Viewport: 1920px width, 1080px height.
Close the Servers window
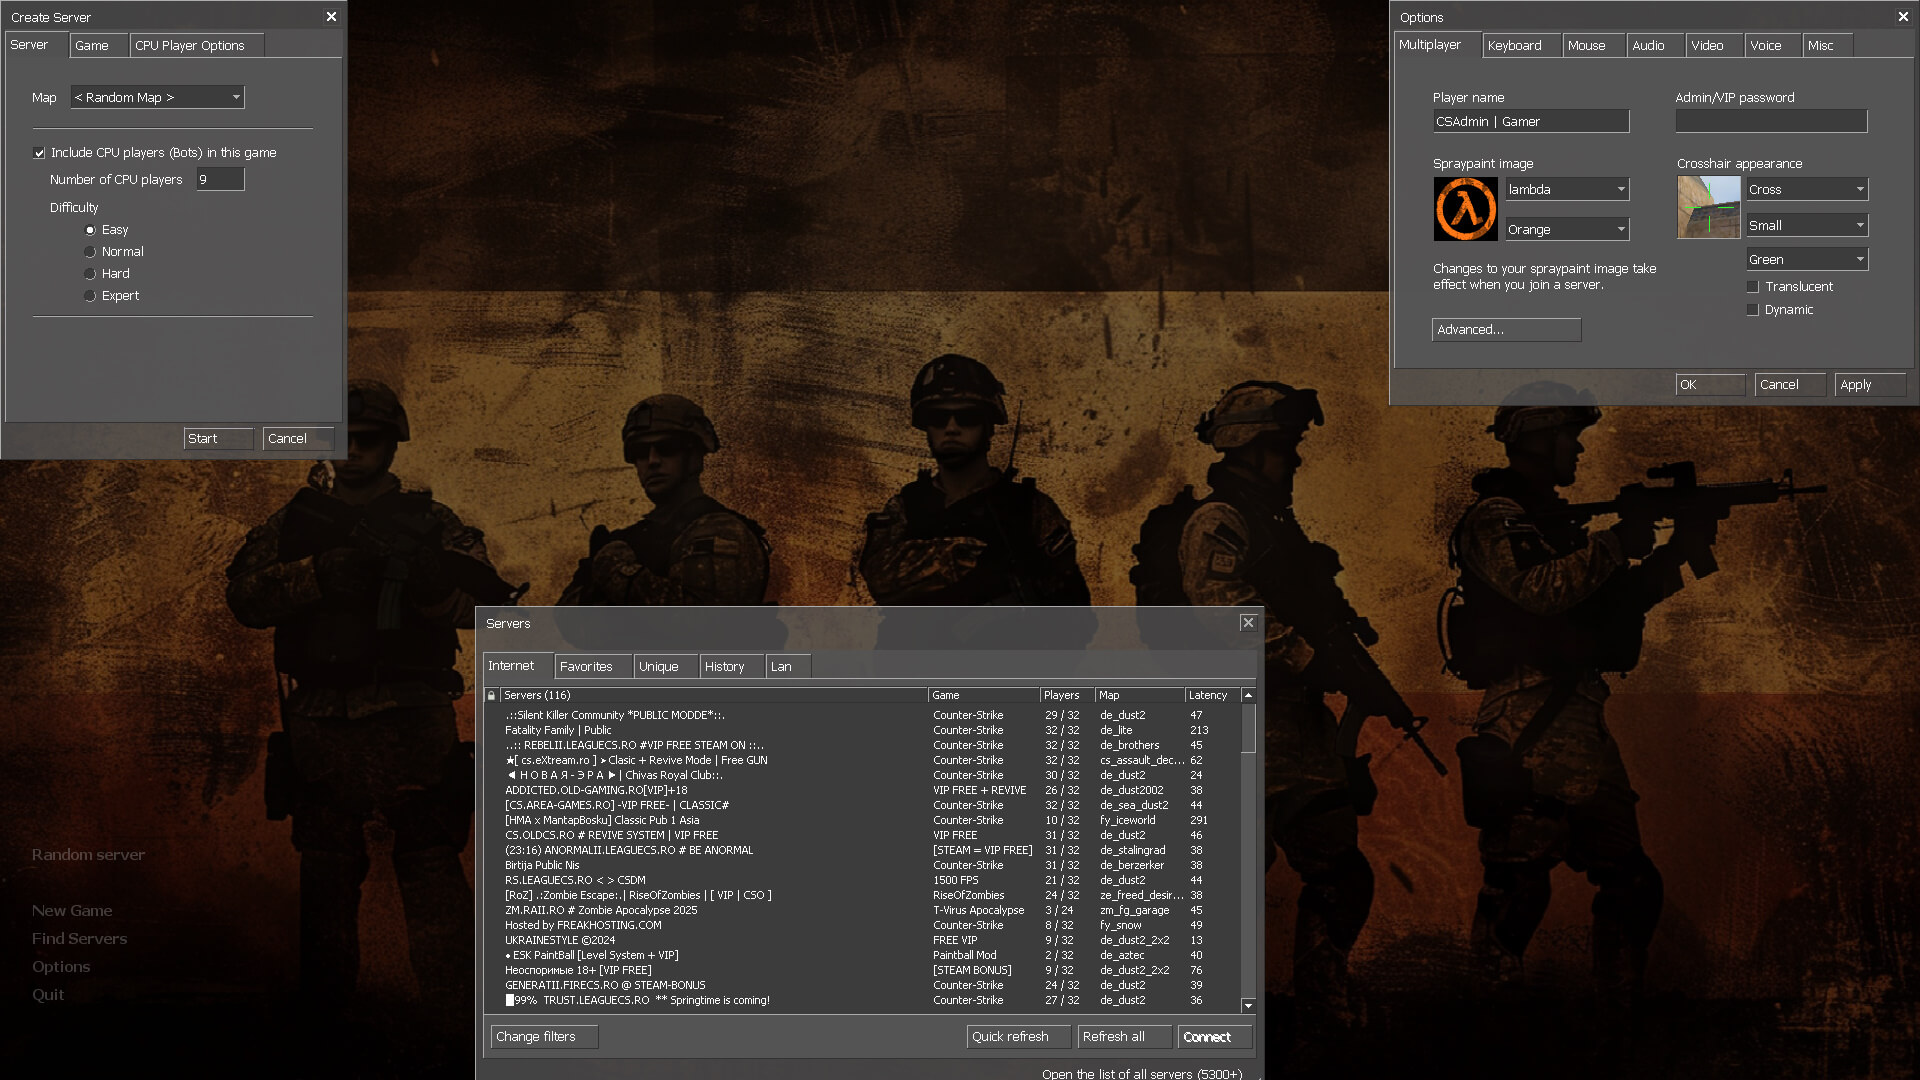(x=1248, y=622)
